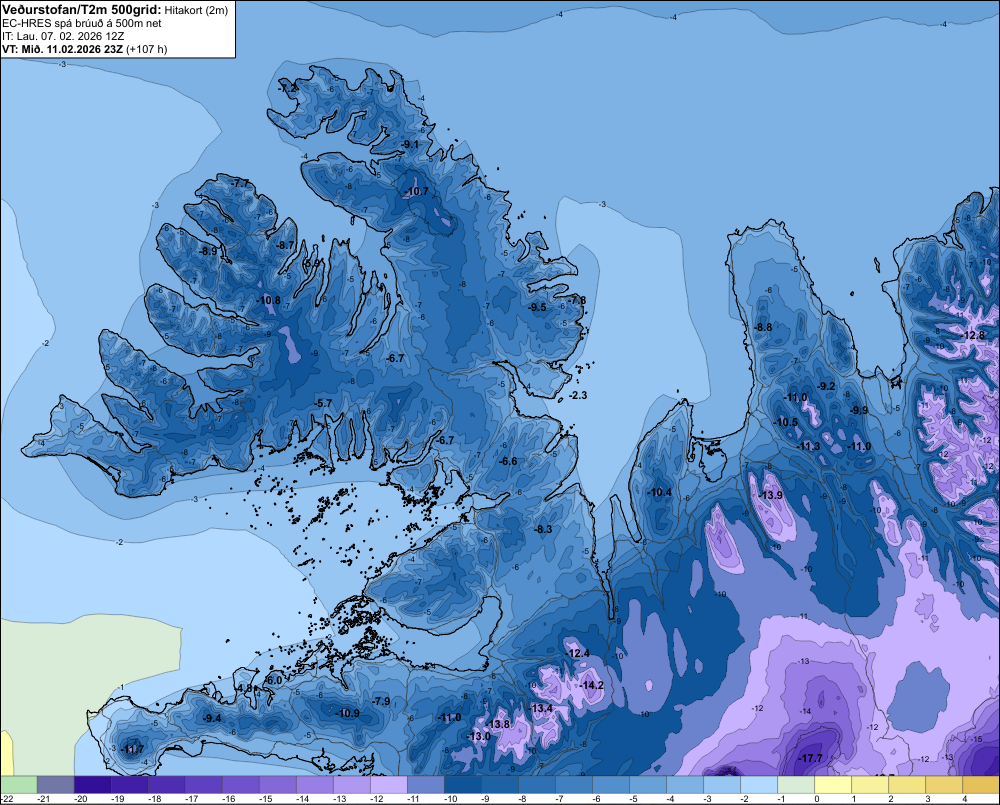Click the -11.7 temperature label
Viewport: 1000px width, 805px height.
[132, 750]
